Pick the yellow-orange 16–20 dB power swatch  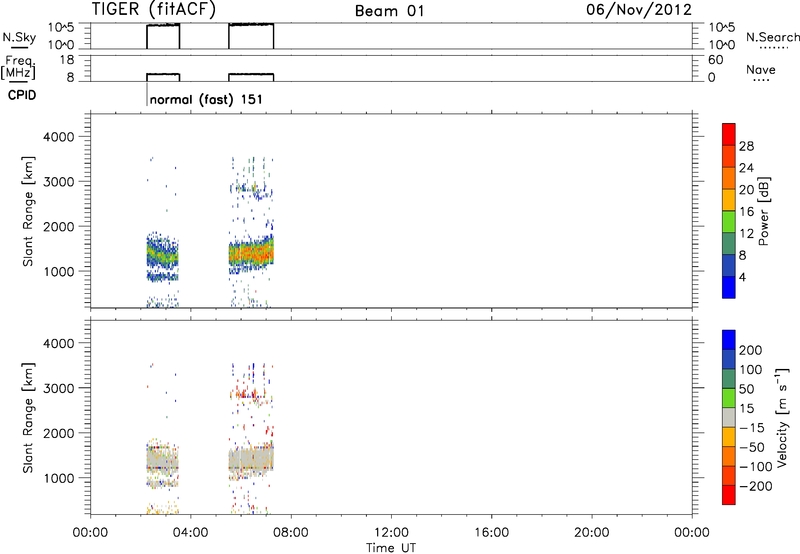(x=729, y=199)
